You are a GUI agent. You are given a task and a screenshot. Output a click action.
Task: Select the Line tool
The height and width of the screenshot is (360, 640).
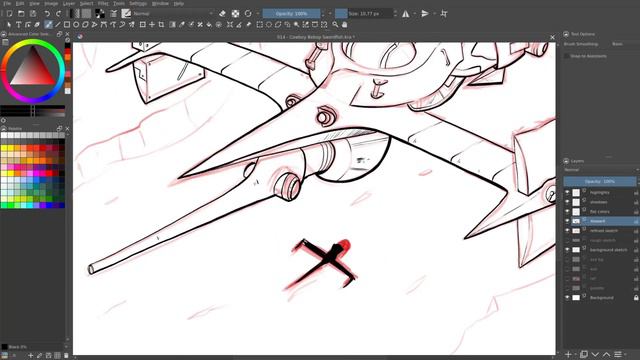58,24
